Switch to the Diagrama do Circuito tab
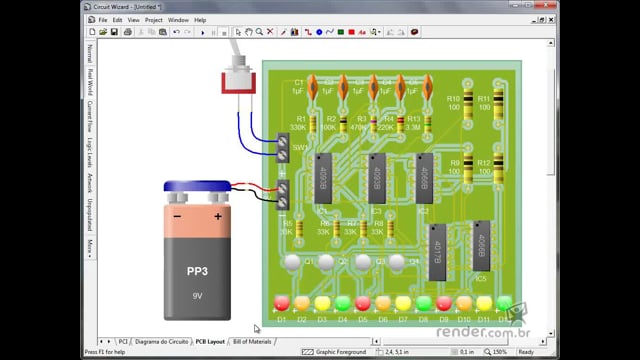 coord(162,342)
